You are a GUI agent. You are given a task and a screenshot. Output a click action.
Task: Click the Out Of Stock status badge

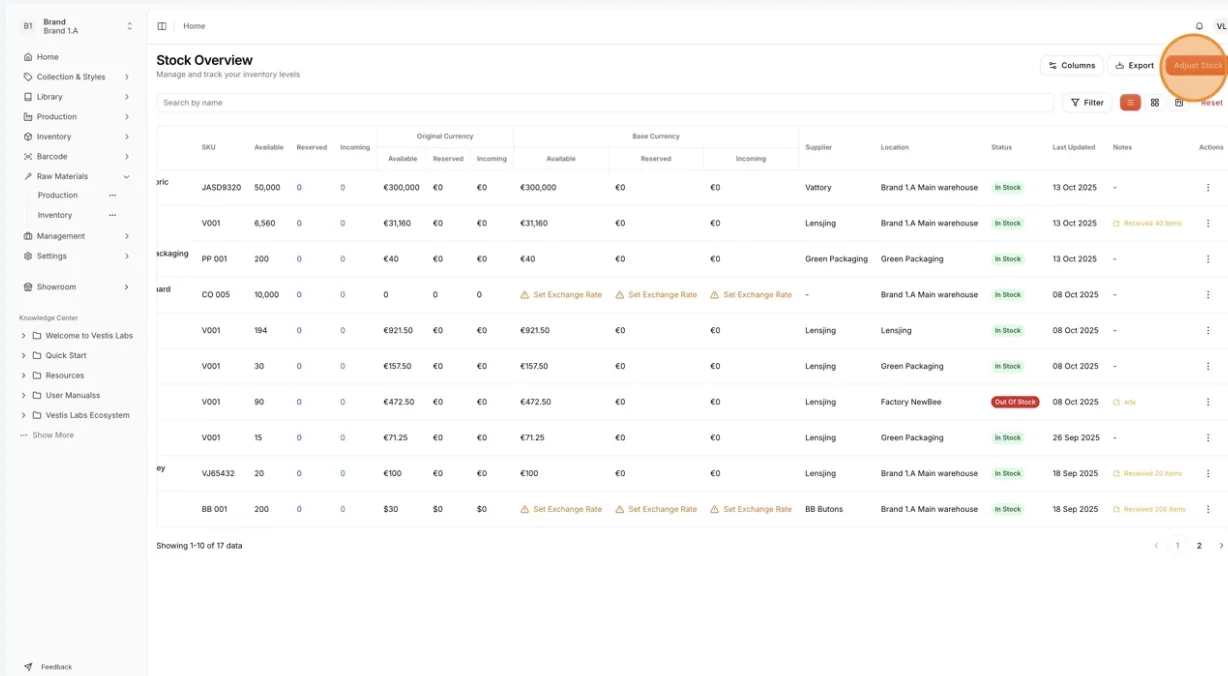tap(1015, 402)
